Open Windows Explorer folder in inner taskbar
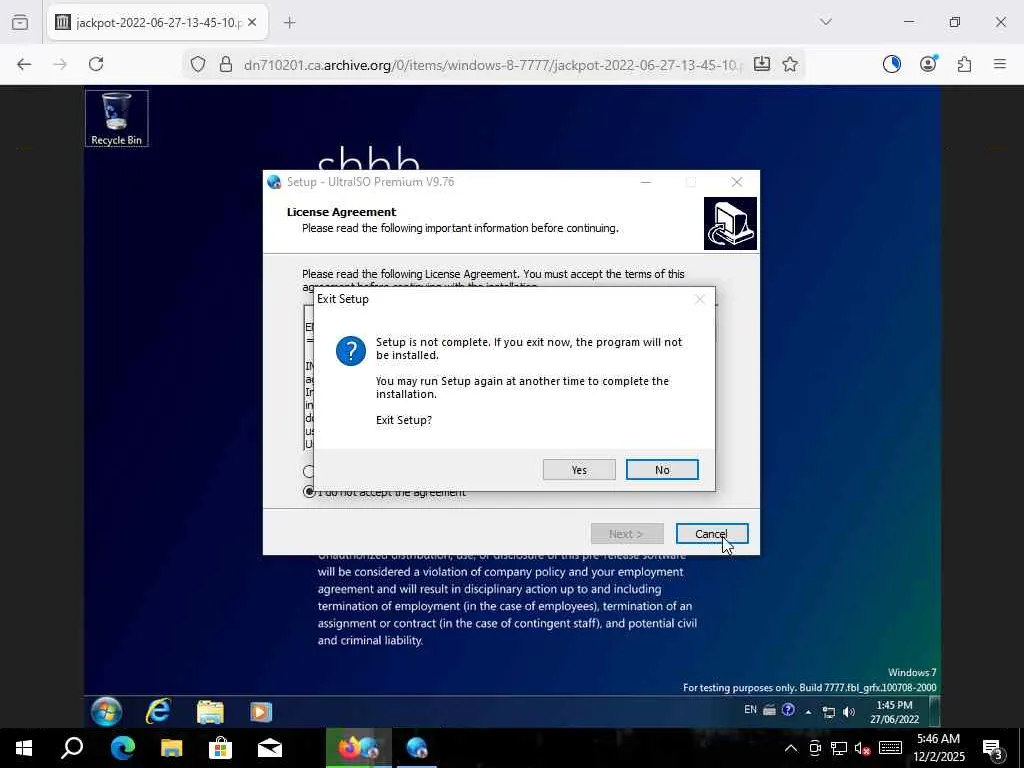 (x=210, y=711)
